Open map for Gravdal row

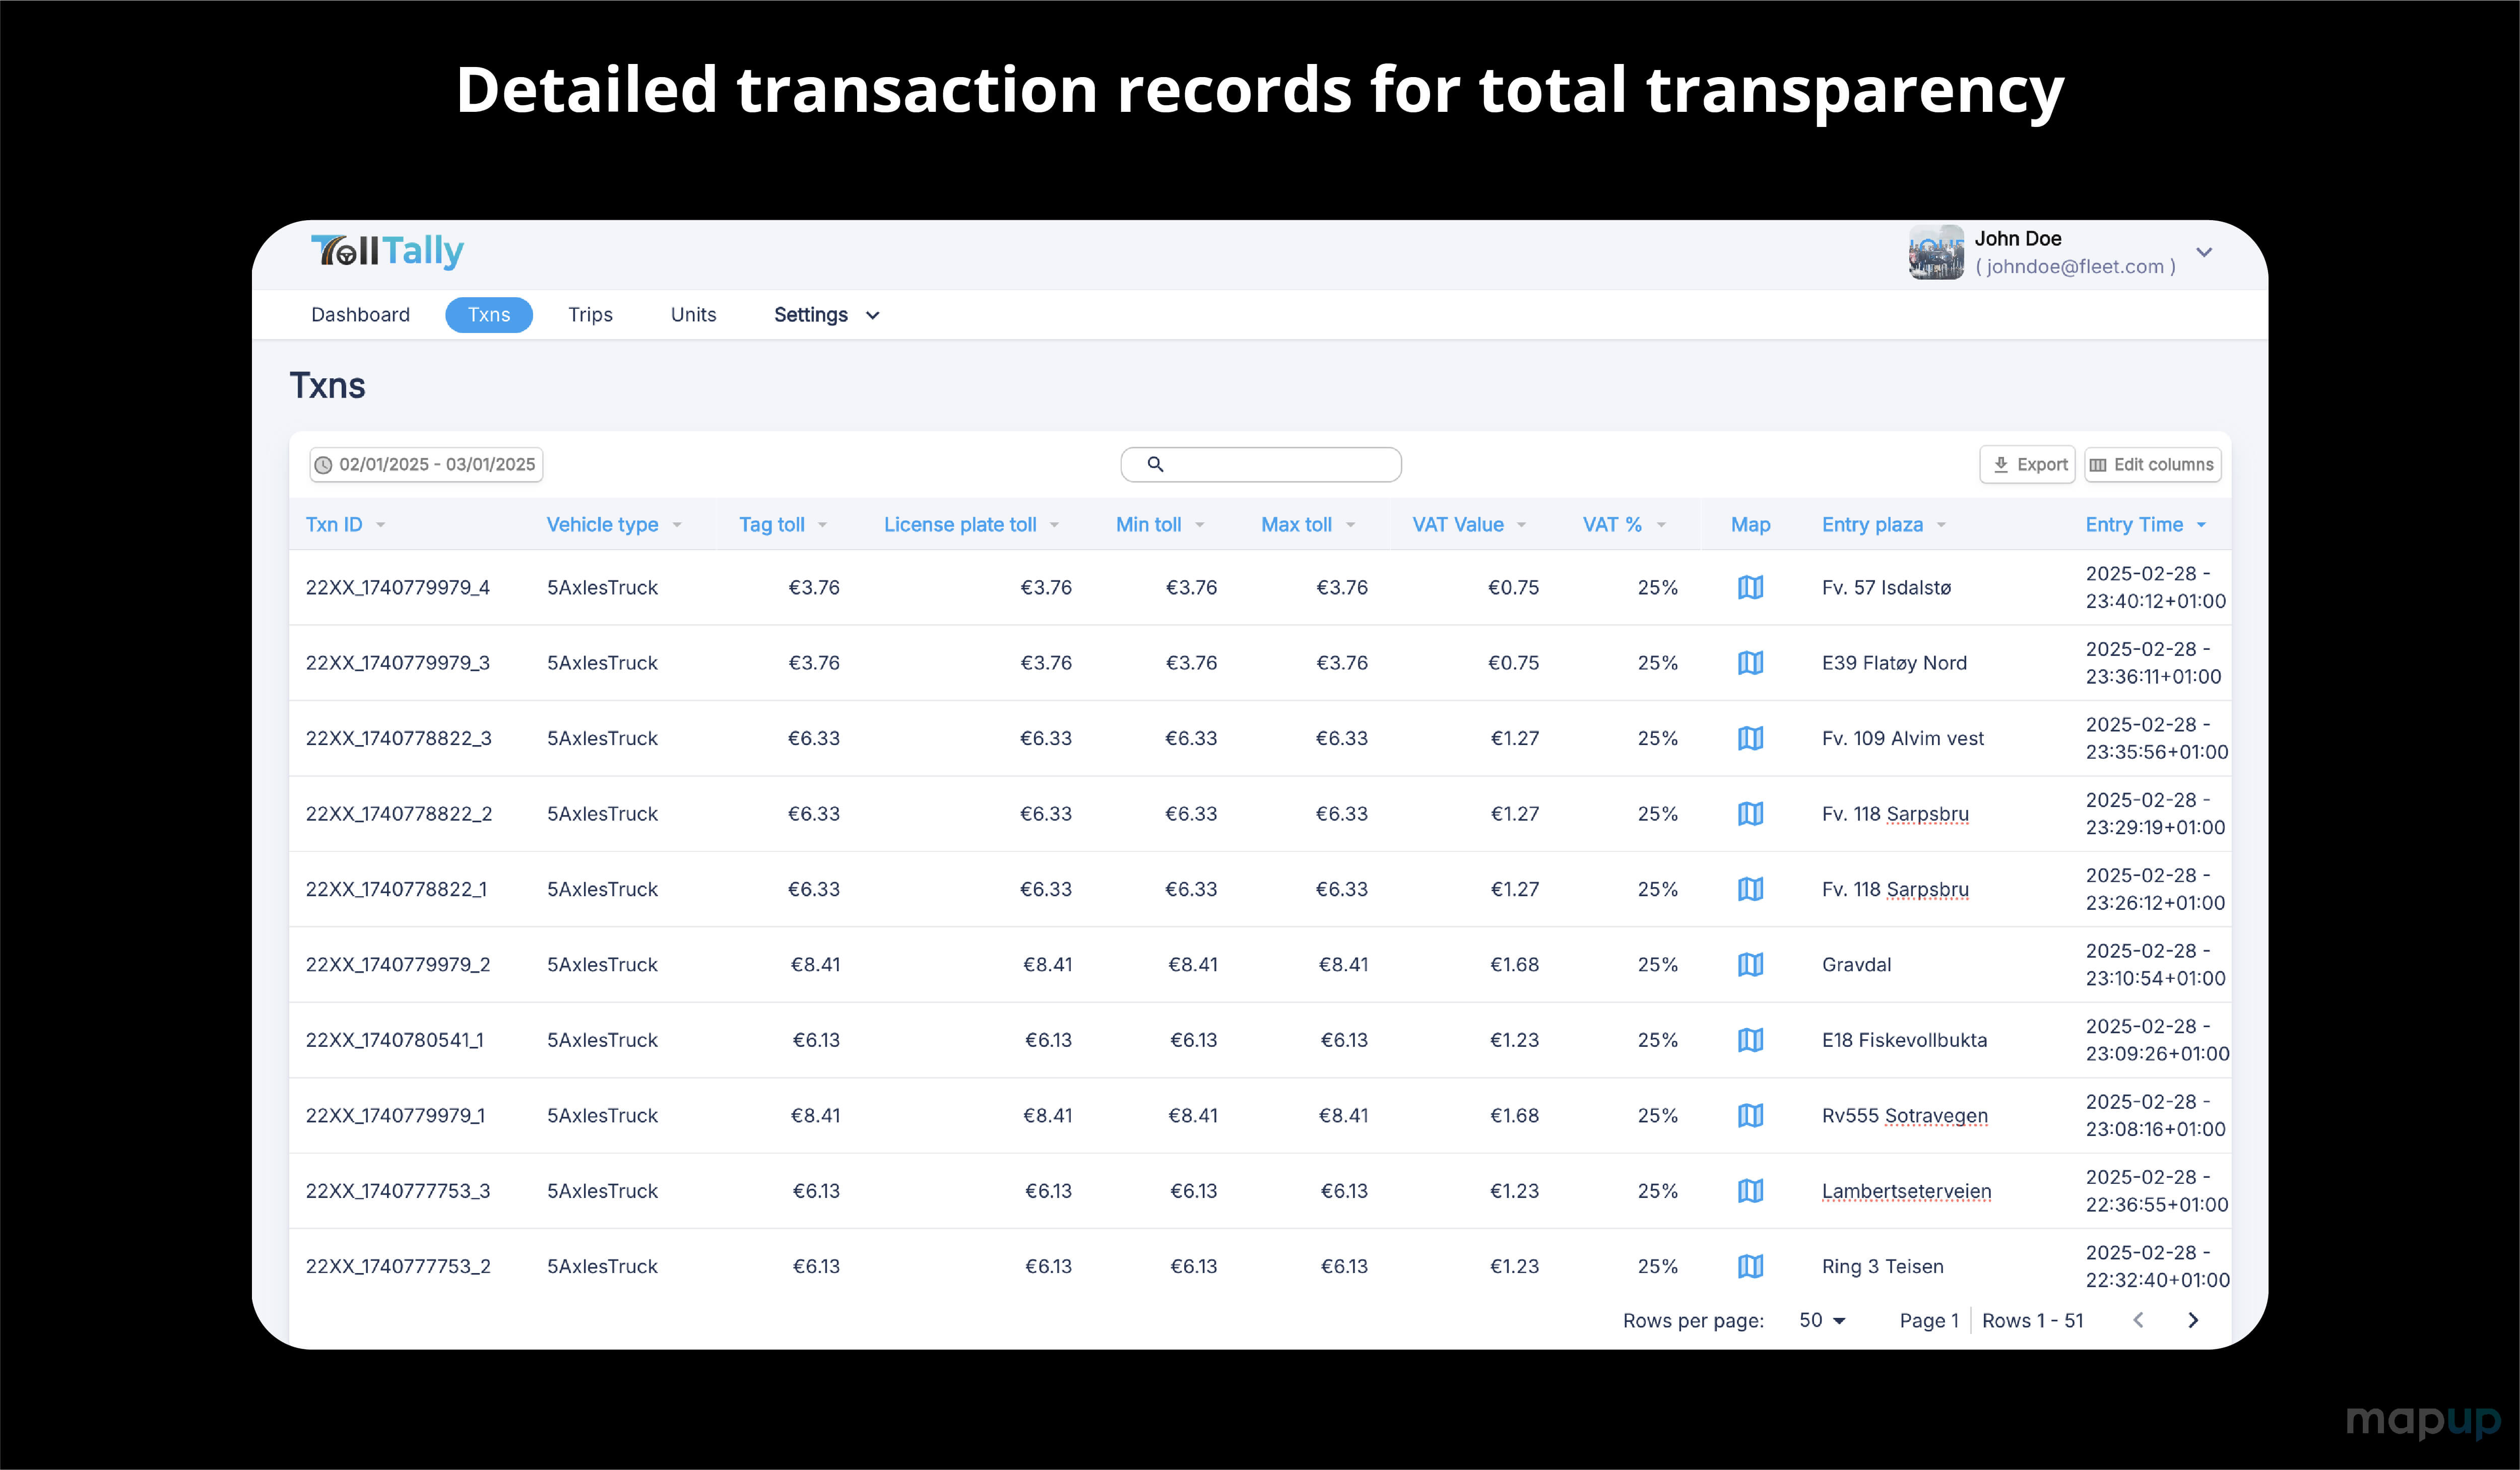coord(1750,965)
